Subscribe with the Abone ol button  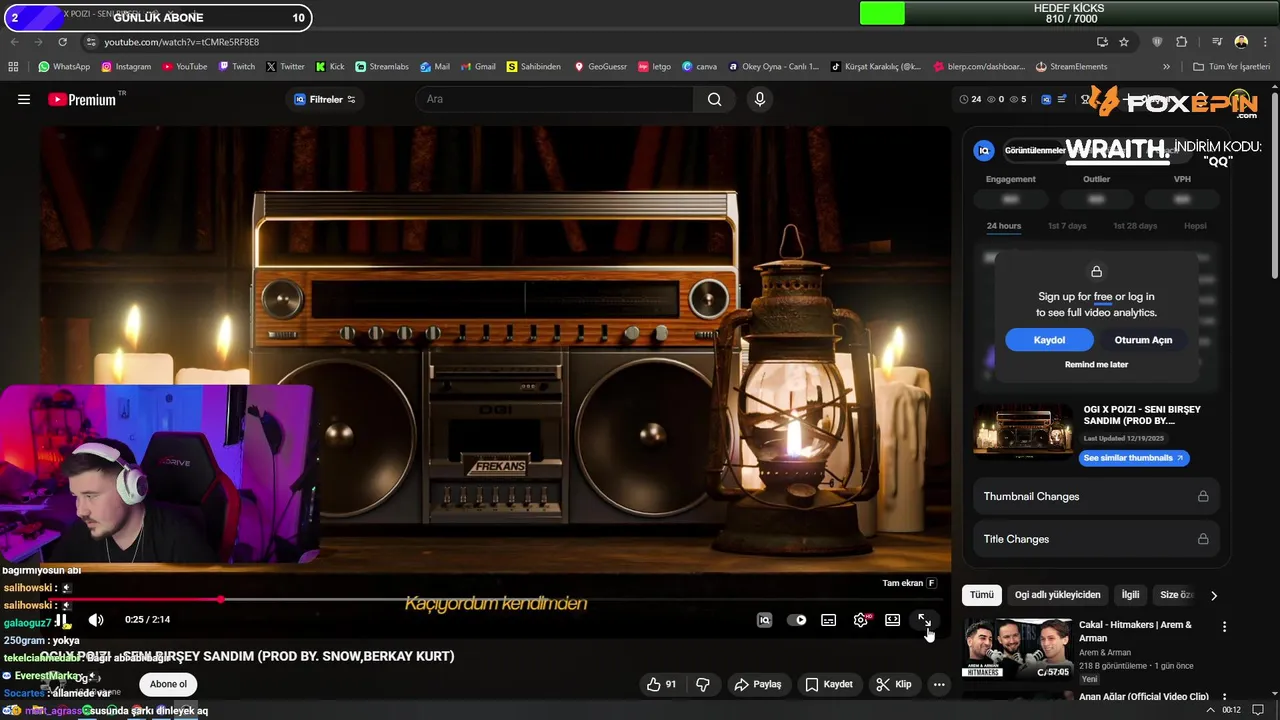pos(168,684)
